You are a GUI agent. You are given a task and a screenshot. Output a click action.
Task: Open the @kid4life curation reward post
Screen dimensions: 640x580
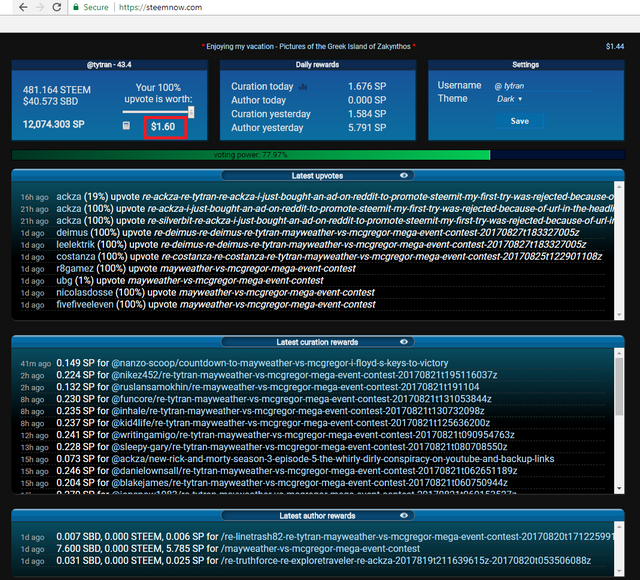[x=301, y=422]
